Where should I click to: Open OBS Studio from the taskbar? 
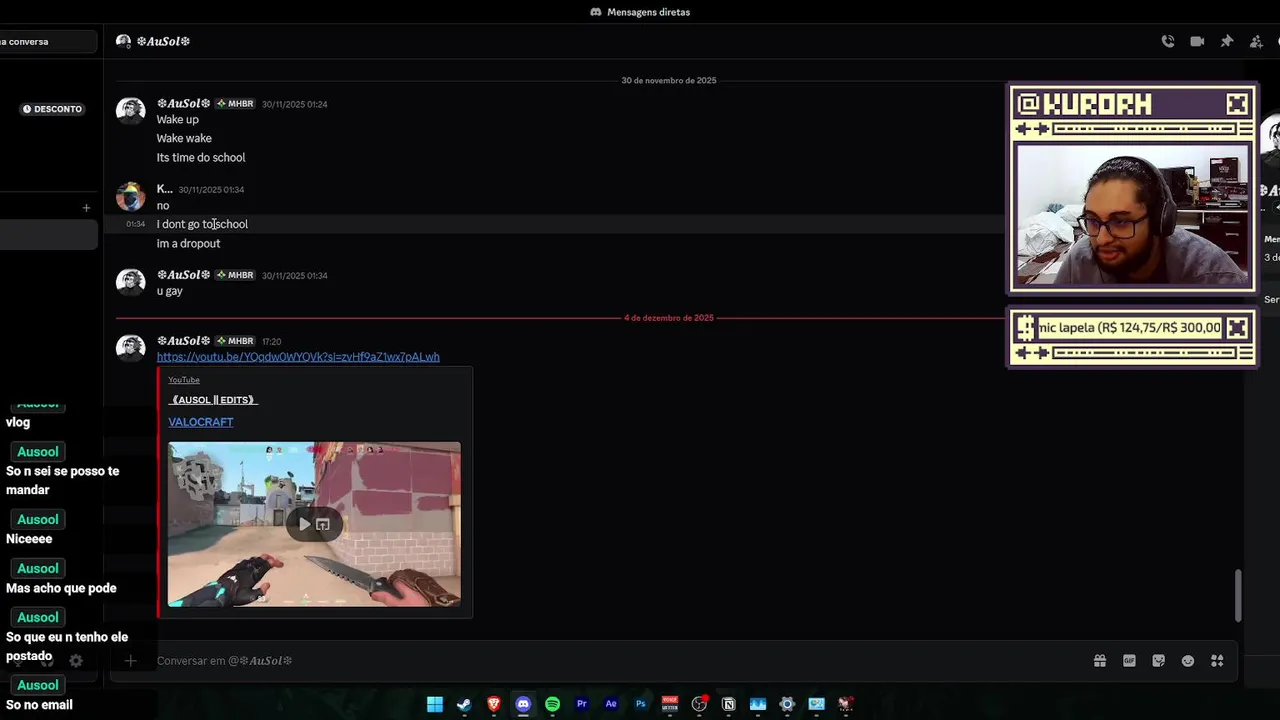[699, 704]
